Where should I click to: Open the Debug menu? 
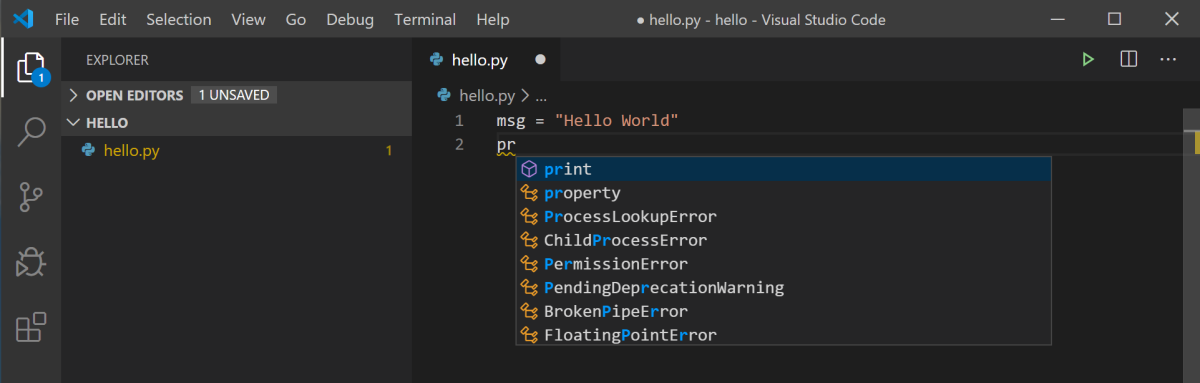(x=350, y=19)
